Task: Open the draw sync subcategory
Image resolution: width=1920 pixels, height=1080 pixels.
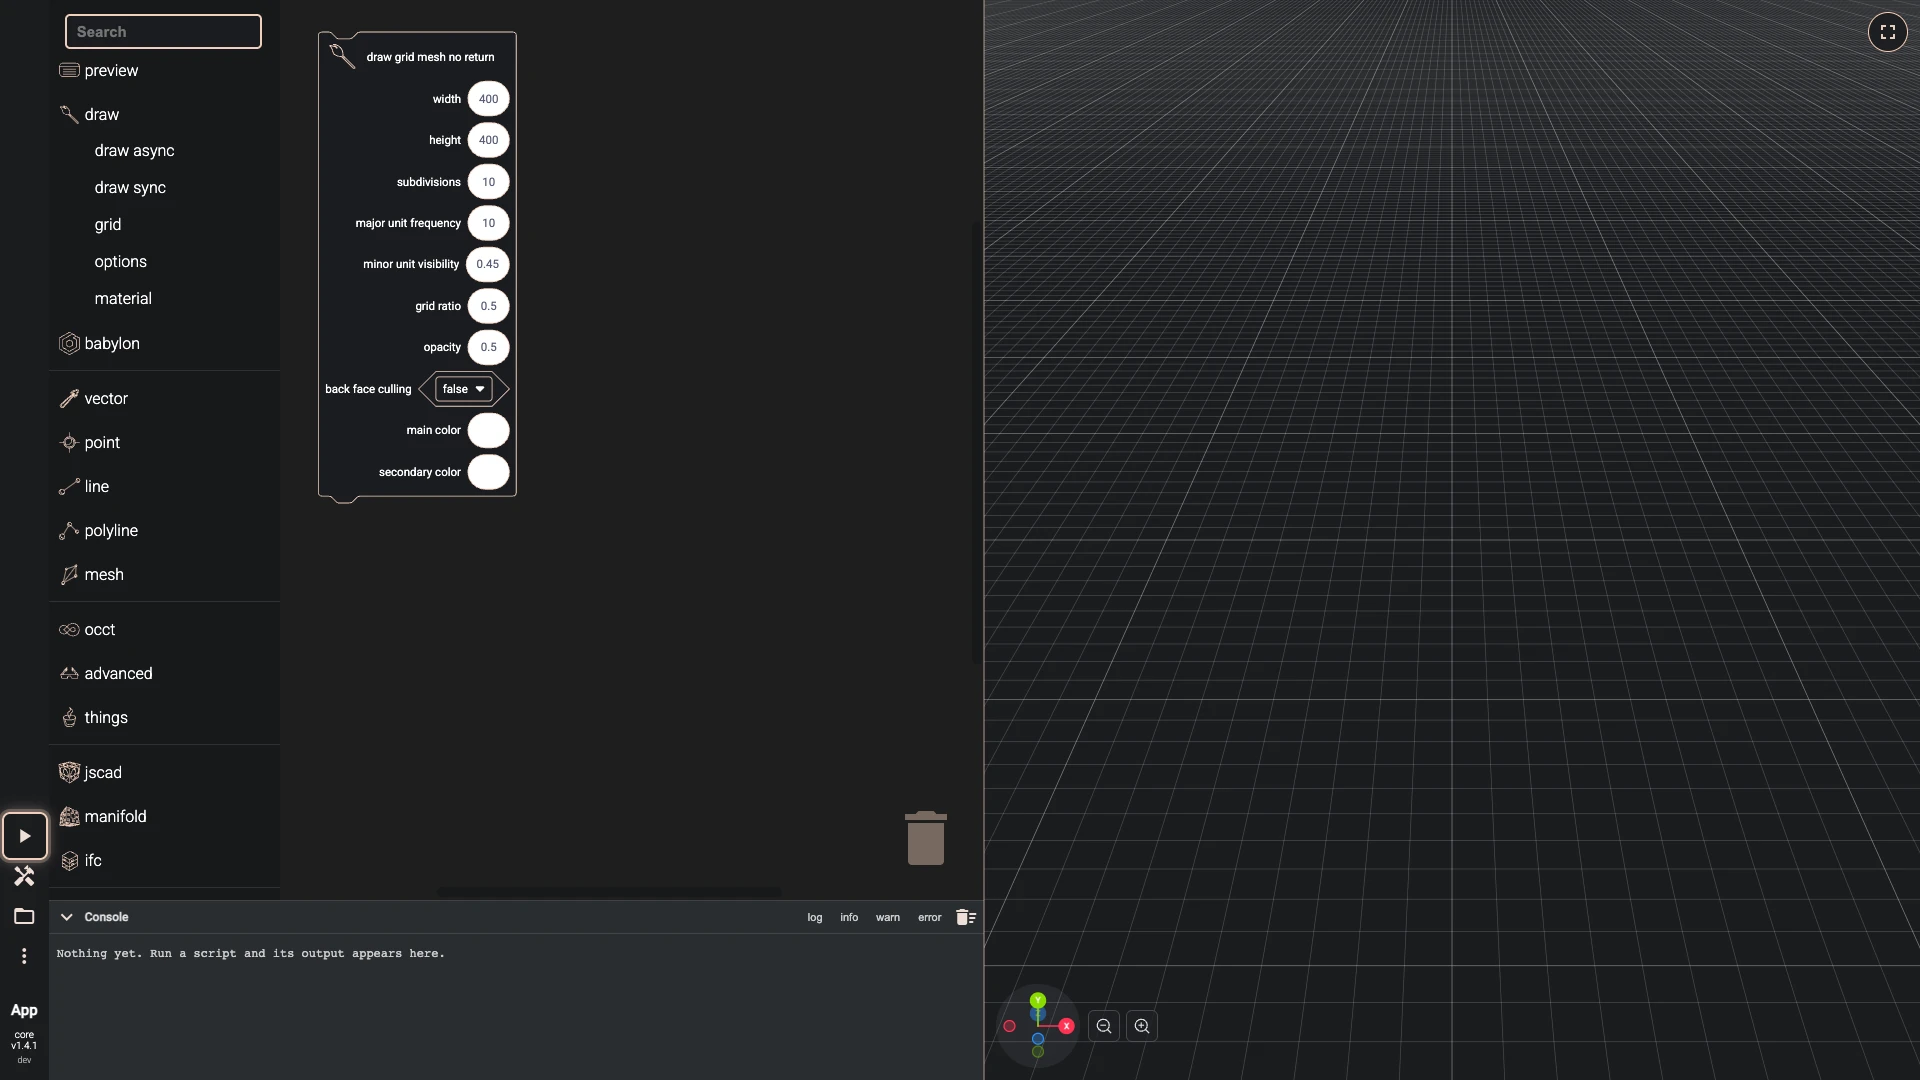Action: tap(131, 187)
